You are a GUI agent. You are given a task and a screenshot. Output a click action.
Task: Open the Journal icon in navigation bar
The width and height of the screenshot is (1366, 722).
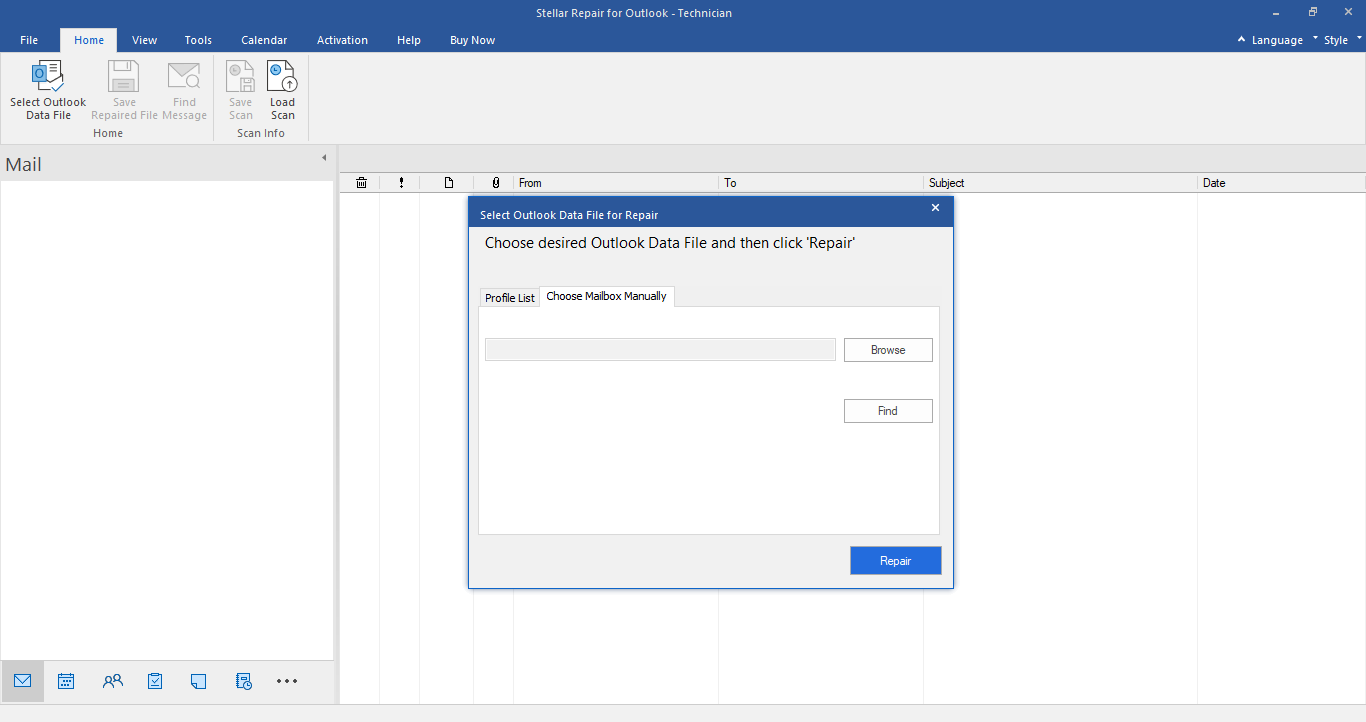(x=244, y=681)
